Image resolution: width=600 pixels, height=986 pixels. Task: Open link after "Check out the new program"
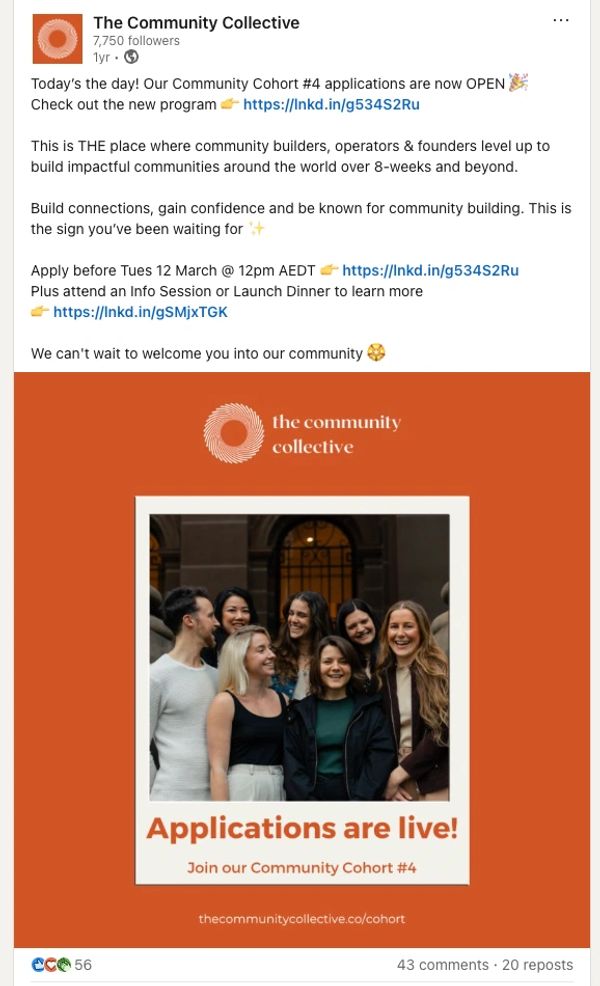click(x=331, y=104)
